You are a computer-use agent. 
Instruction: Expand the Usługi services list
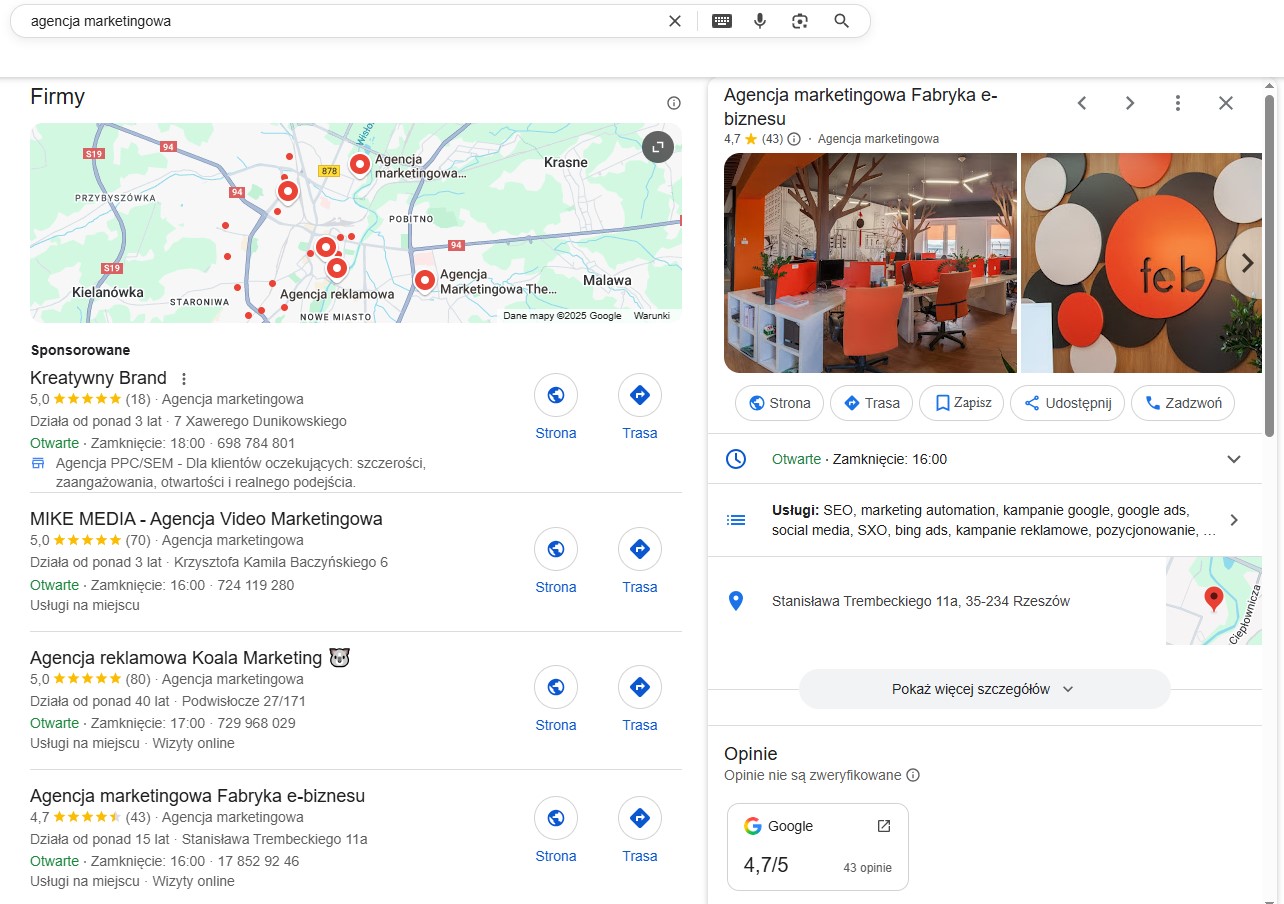click(x=1234, y=520)
